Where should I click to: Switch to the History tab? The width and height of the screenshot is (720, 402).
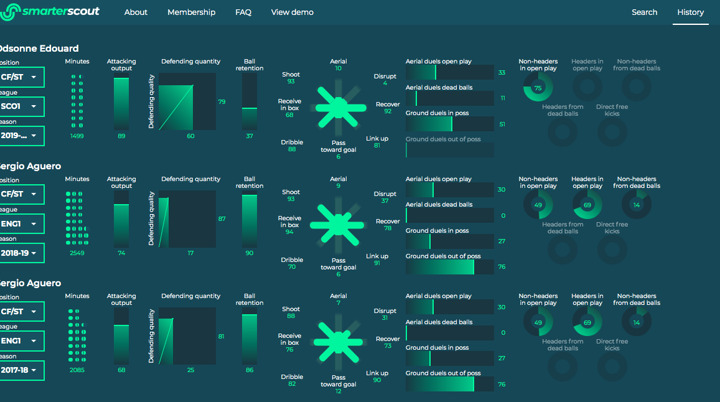[690, 12]
